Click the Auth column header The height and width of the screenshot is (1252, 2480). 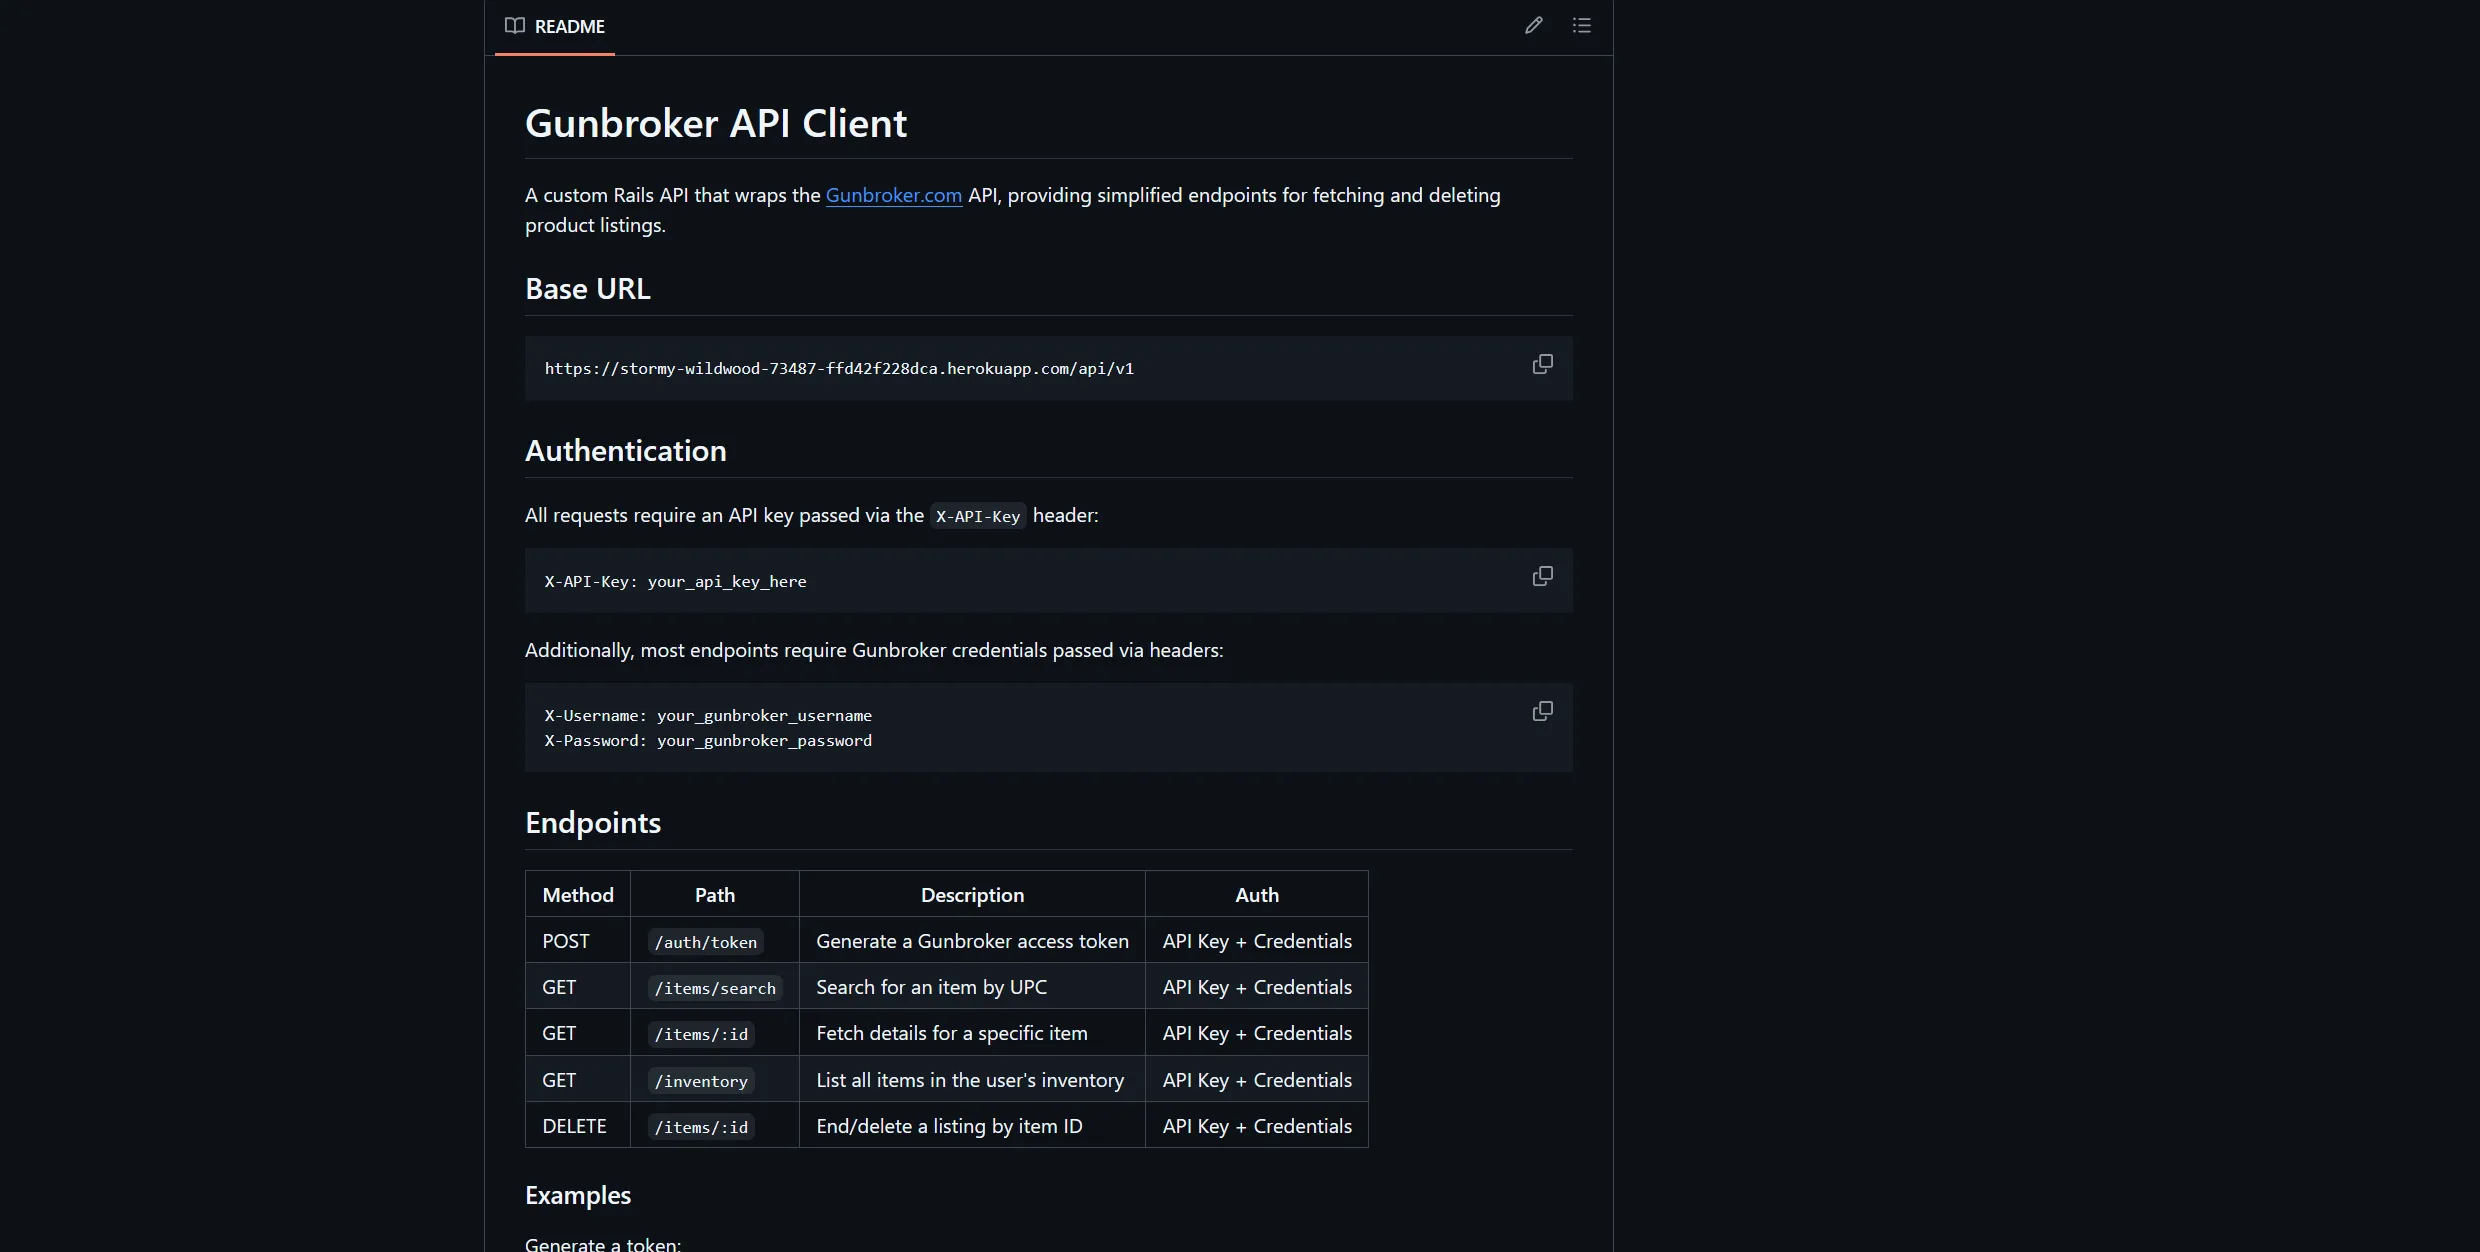(1257, 895)
